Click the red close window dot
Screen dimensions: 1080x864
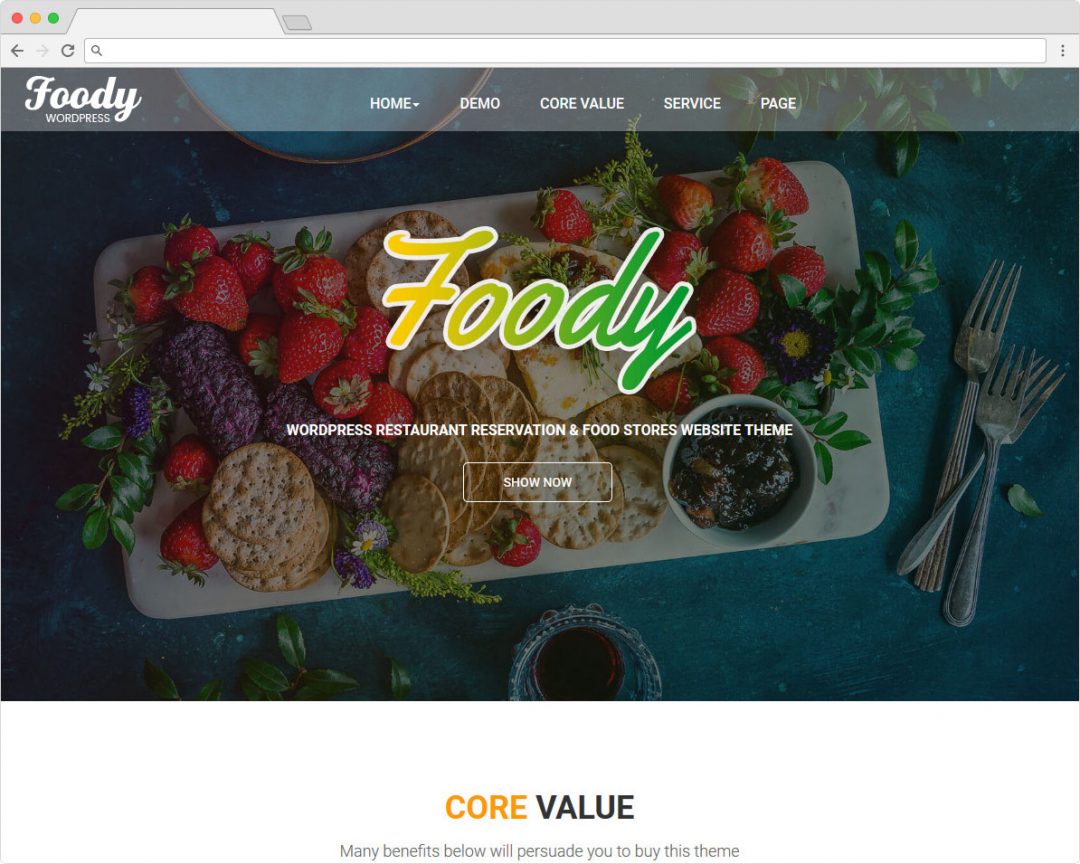17,18
